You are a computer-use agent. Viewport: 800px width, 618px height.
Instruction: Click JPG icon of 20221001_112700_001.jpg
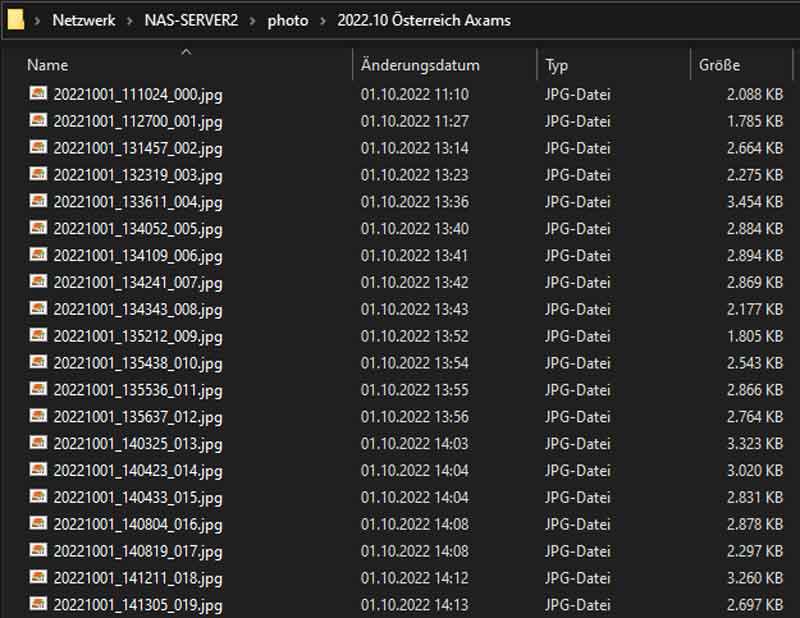click(38, 120)
